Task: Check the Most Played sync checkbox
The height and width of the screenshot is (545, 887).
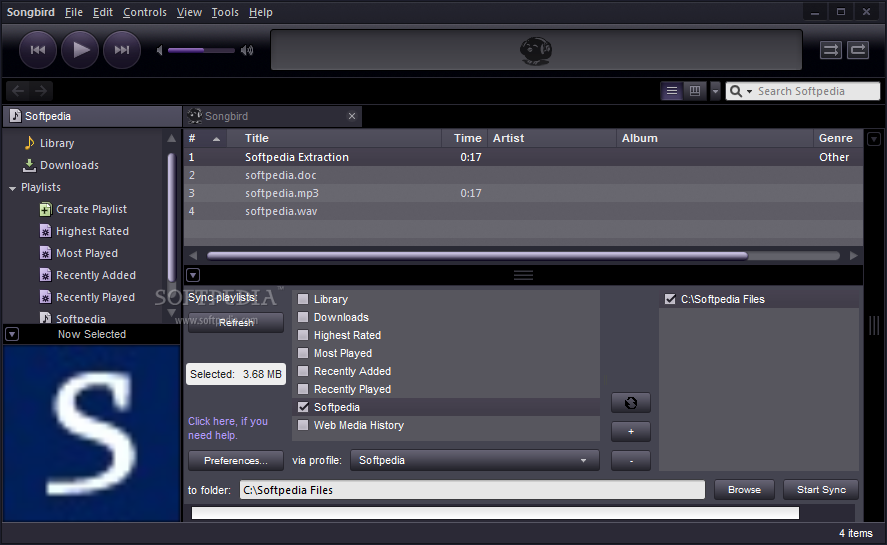Action: (x=303, y=353)
